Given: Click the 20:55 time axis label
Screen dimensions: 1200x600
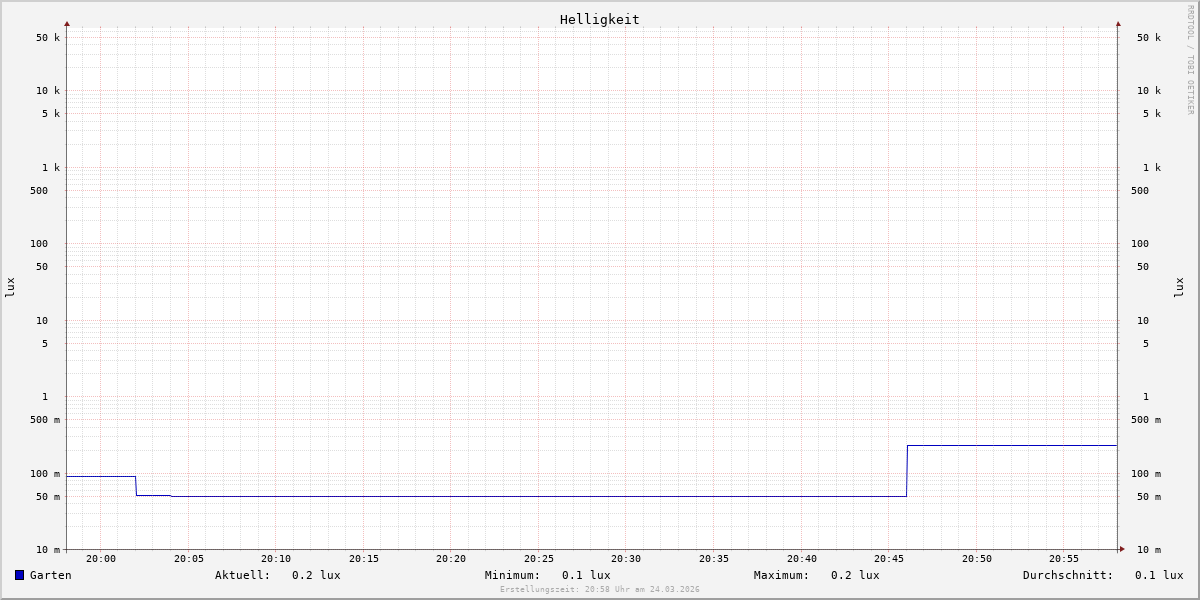Looking at the screenshot, I should [x=1064, y=559].
